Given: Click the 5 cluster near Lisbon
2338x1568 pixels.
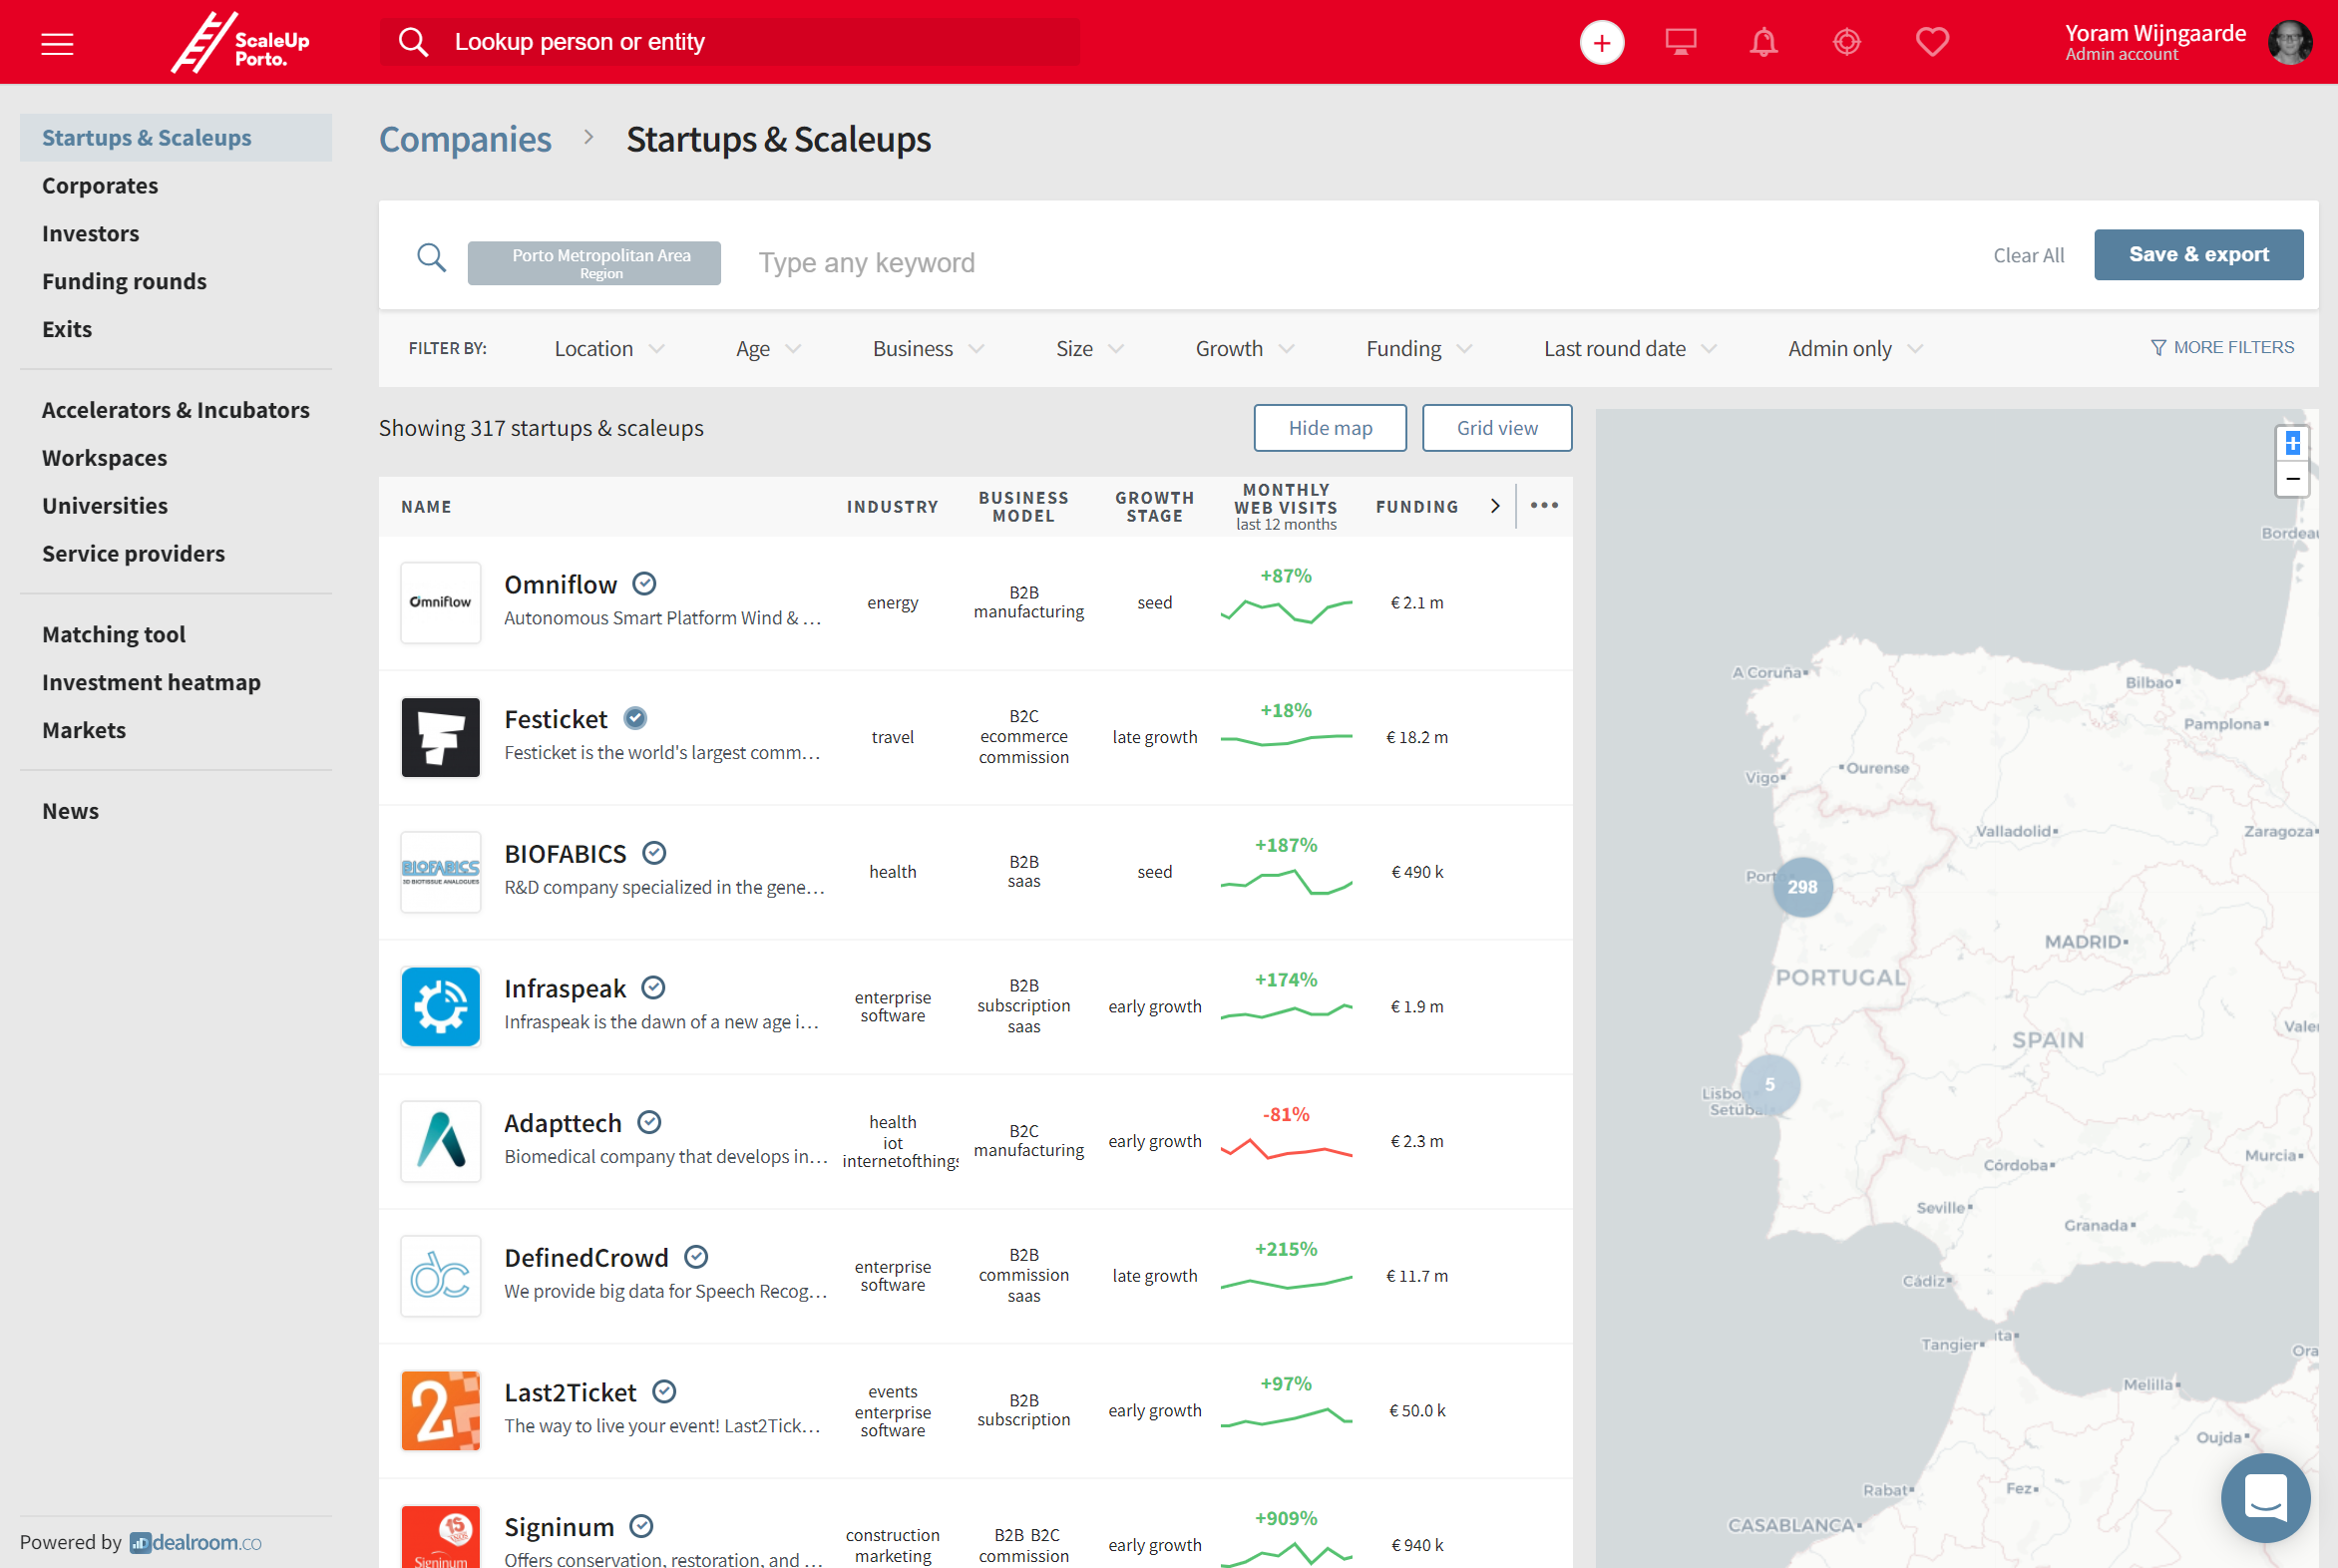Looking at the screenshot, I should coord(1770,1084).
